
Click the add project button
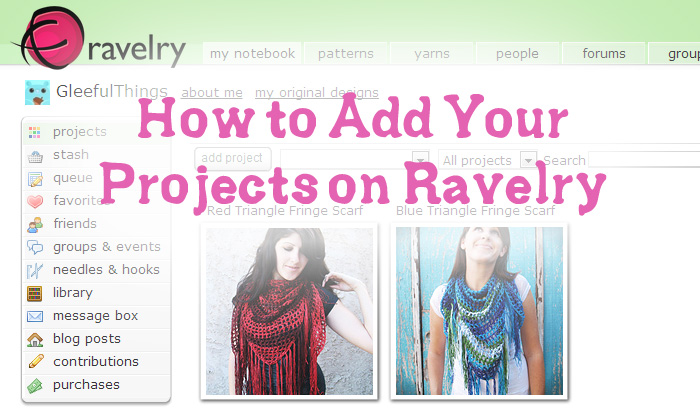click(x=232, y=158)
